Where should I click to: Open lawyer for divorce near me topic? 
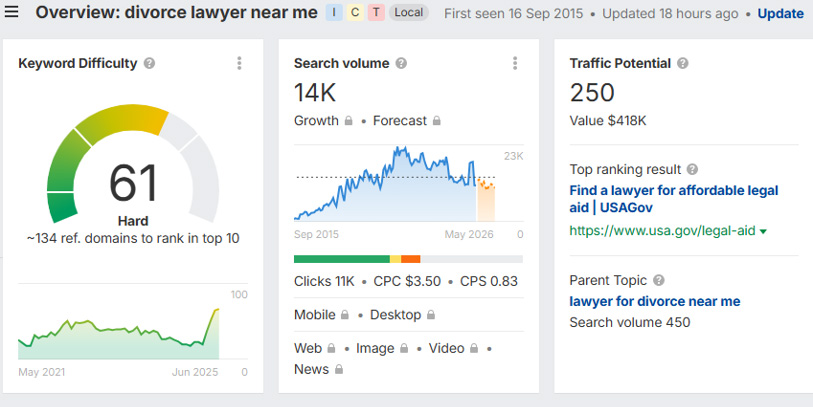point(654,301)
